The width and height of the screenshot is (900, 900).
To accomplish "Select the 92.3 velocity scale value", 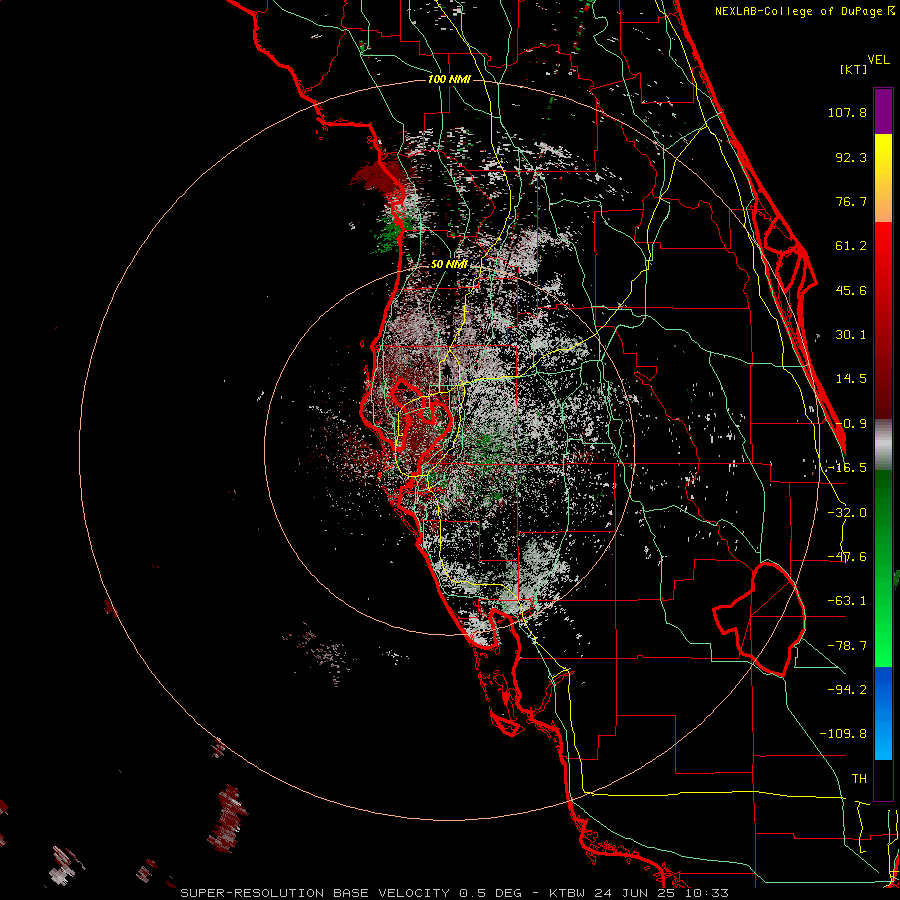I will 851,157.
